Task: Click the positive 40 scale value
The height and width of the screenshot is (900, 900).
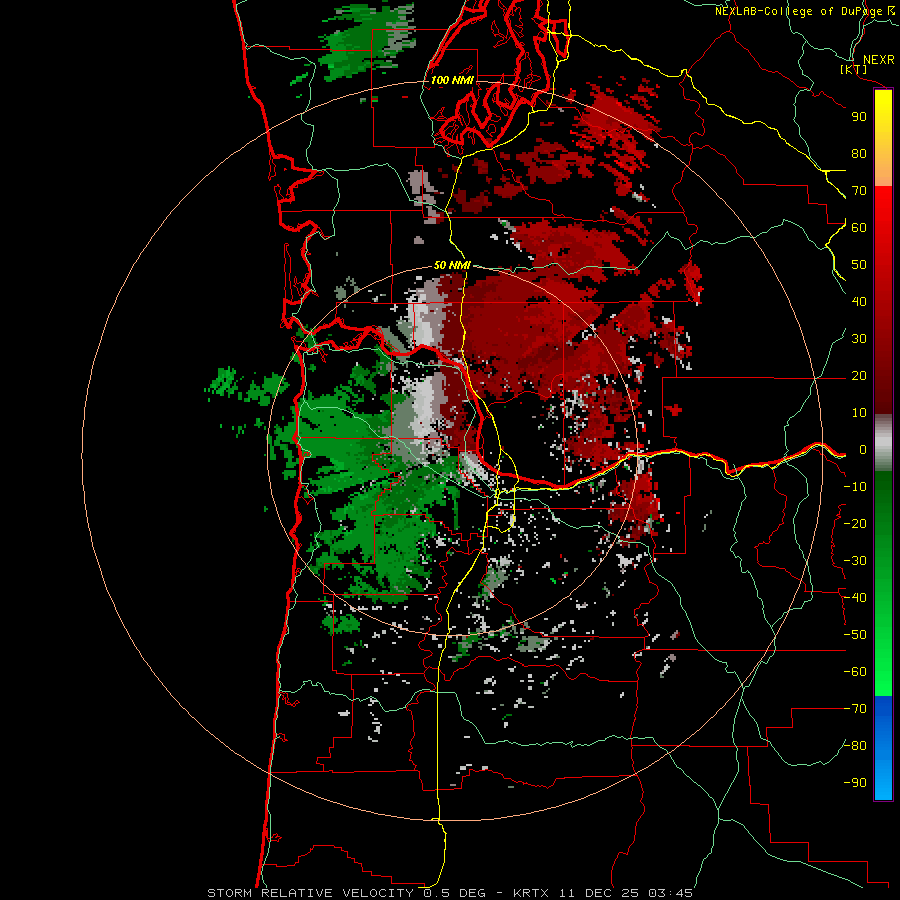Action: click(859, 301)
